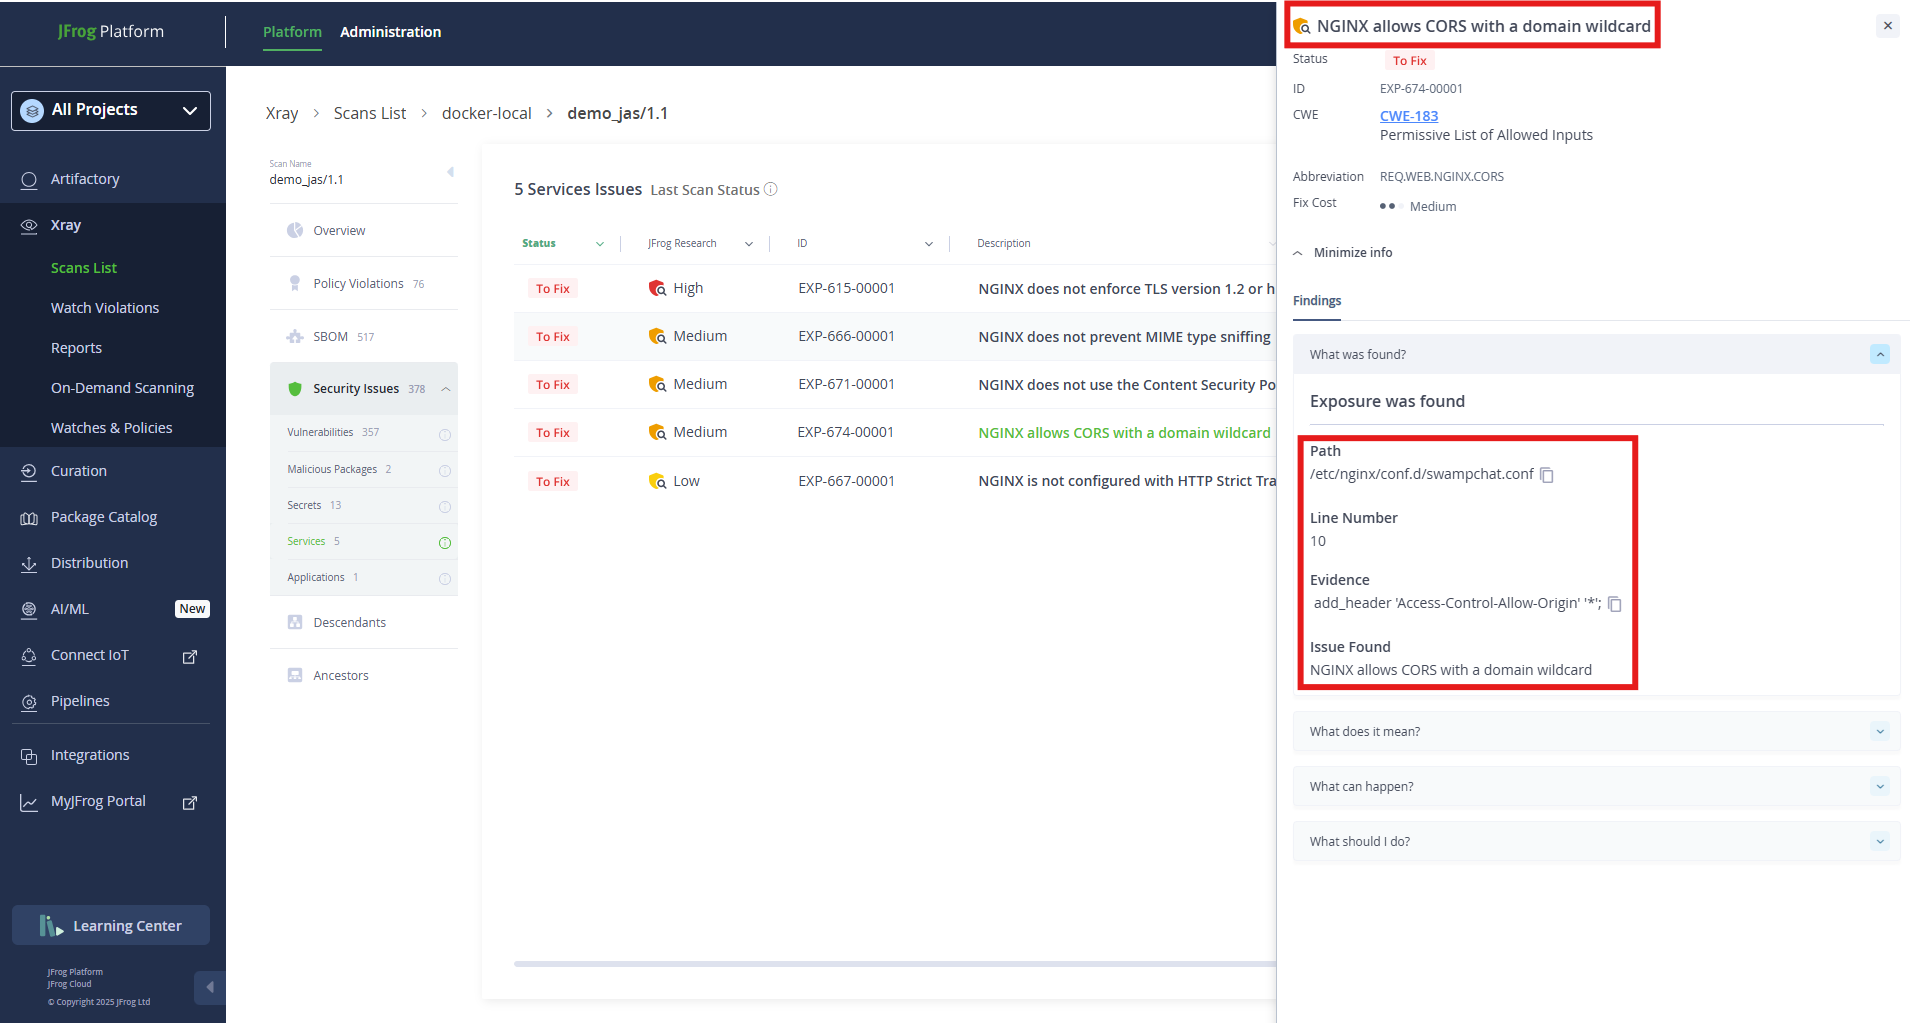Select the Findings tab in the detail panel
The width and height of the screenshot is (1910, 1023).
1316,300
